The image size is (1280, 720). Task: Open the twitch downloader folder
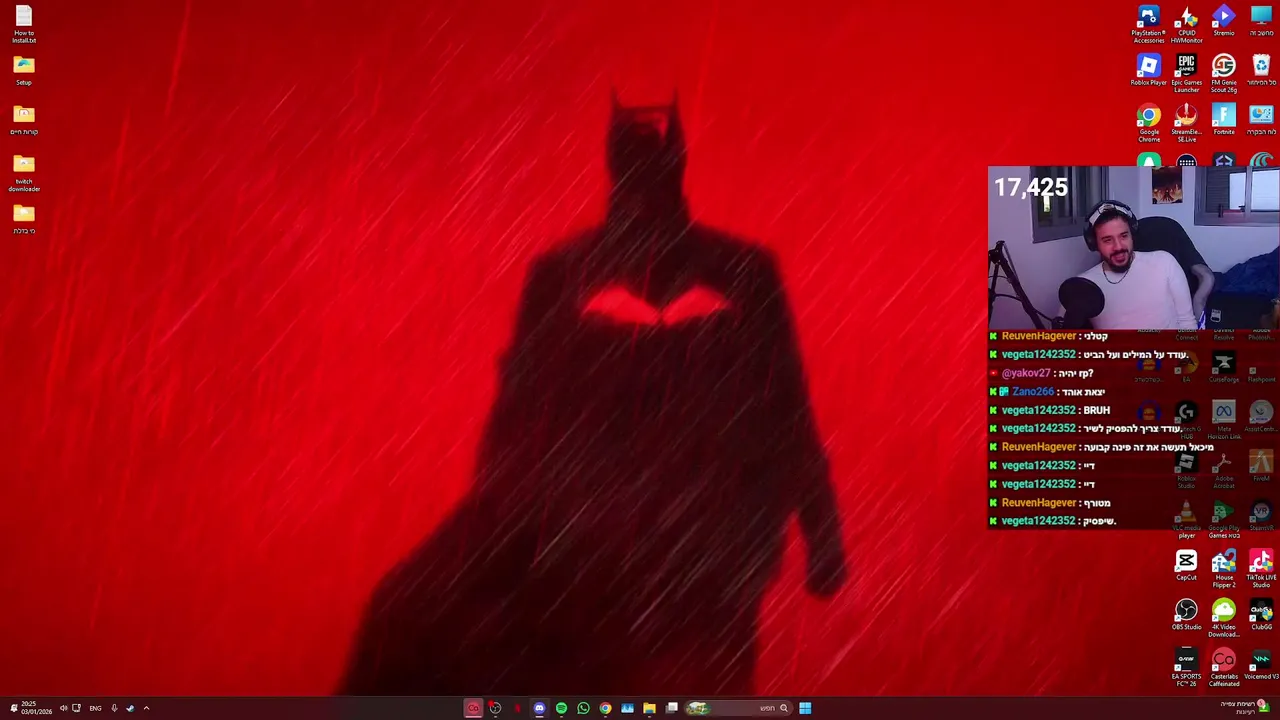24,173
